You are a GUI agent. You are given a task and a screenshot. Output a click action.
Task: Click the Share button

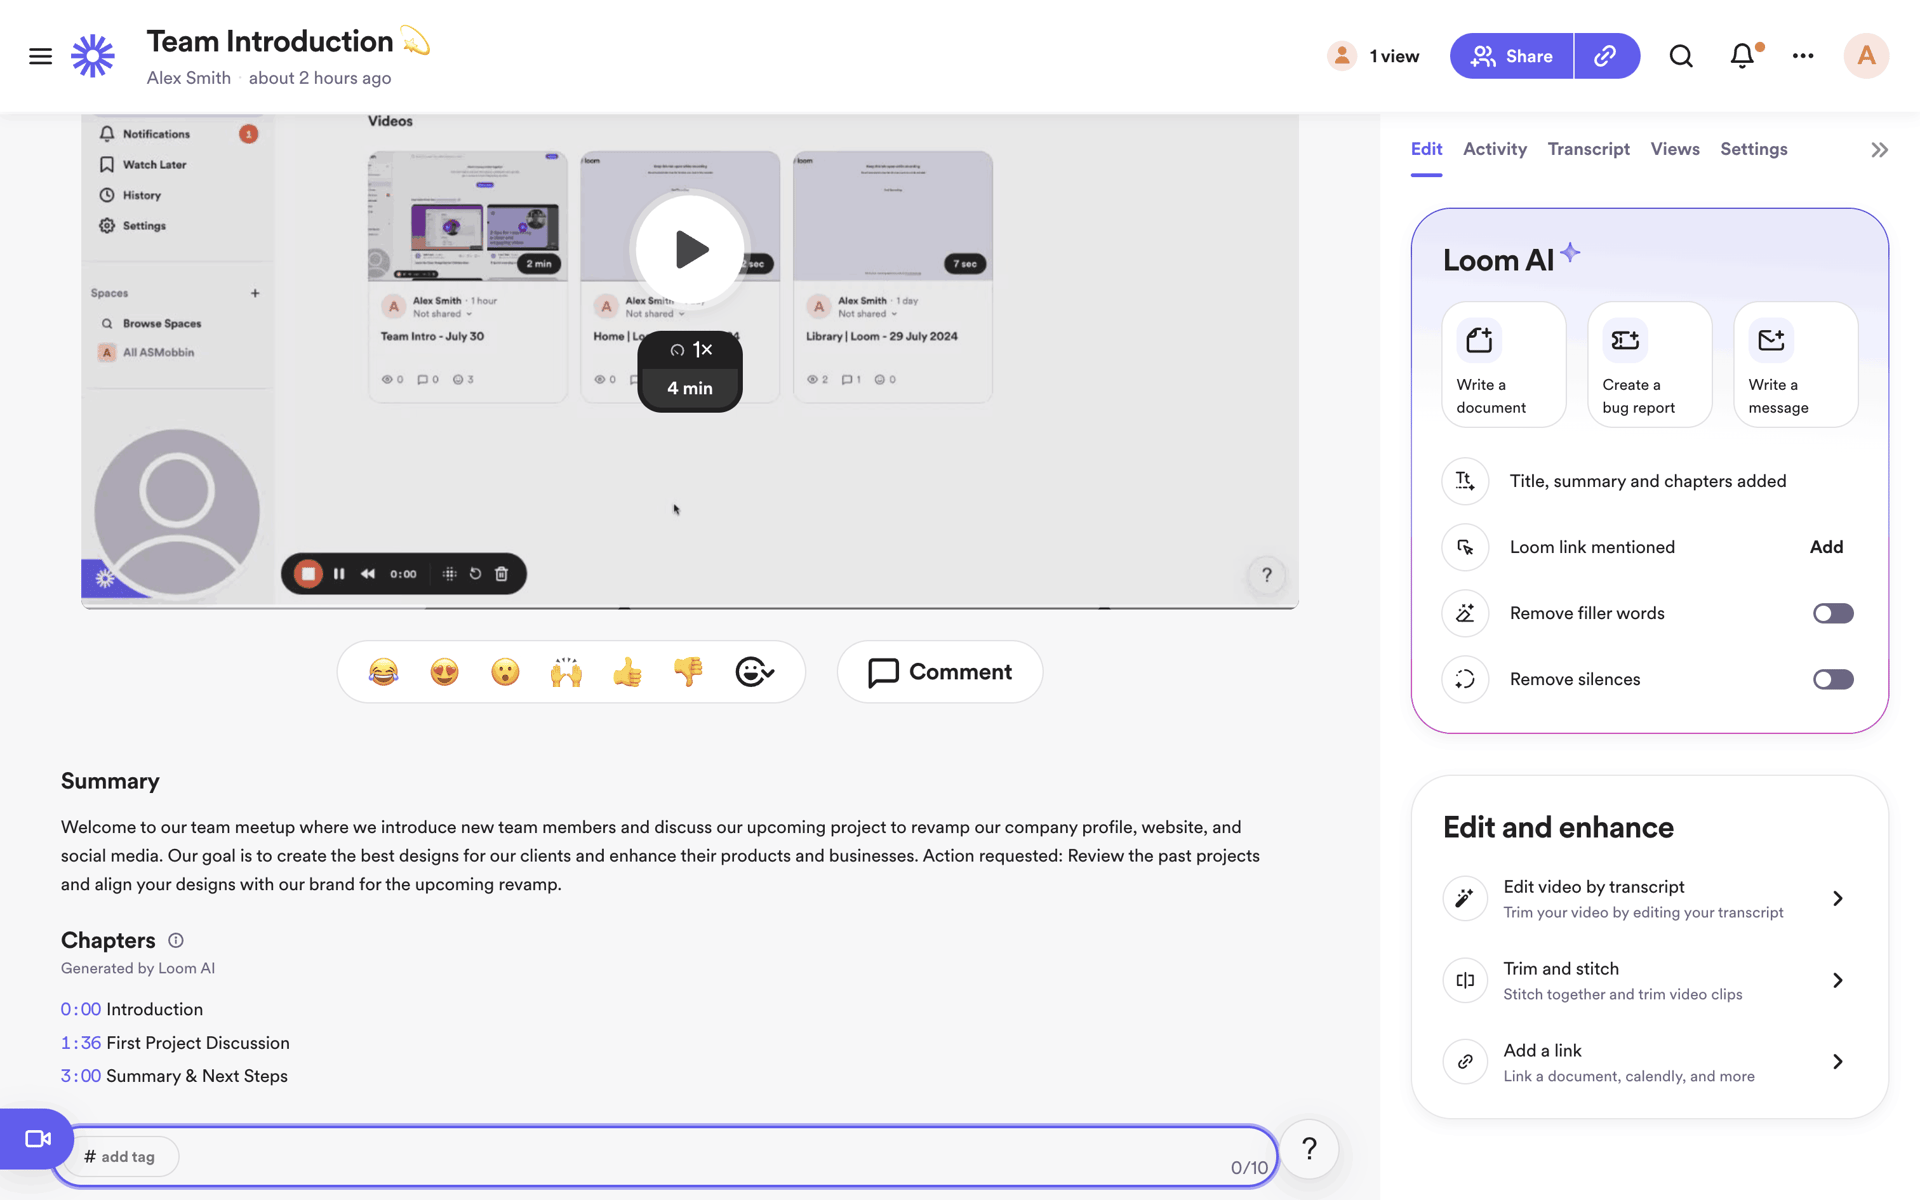pos(1511,56)
